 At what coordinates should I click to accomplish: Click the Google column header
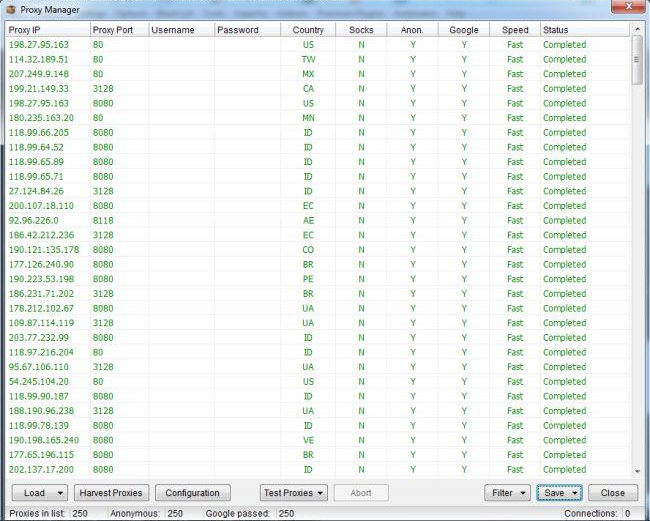(464, 30)
